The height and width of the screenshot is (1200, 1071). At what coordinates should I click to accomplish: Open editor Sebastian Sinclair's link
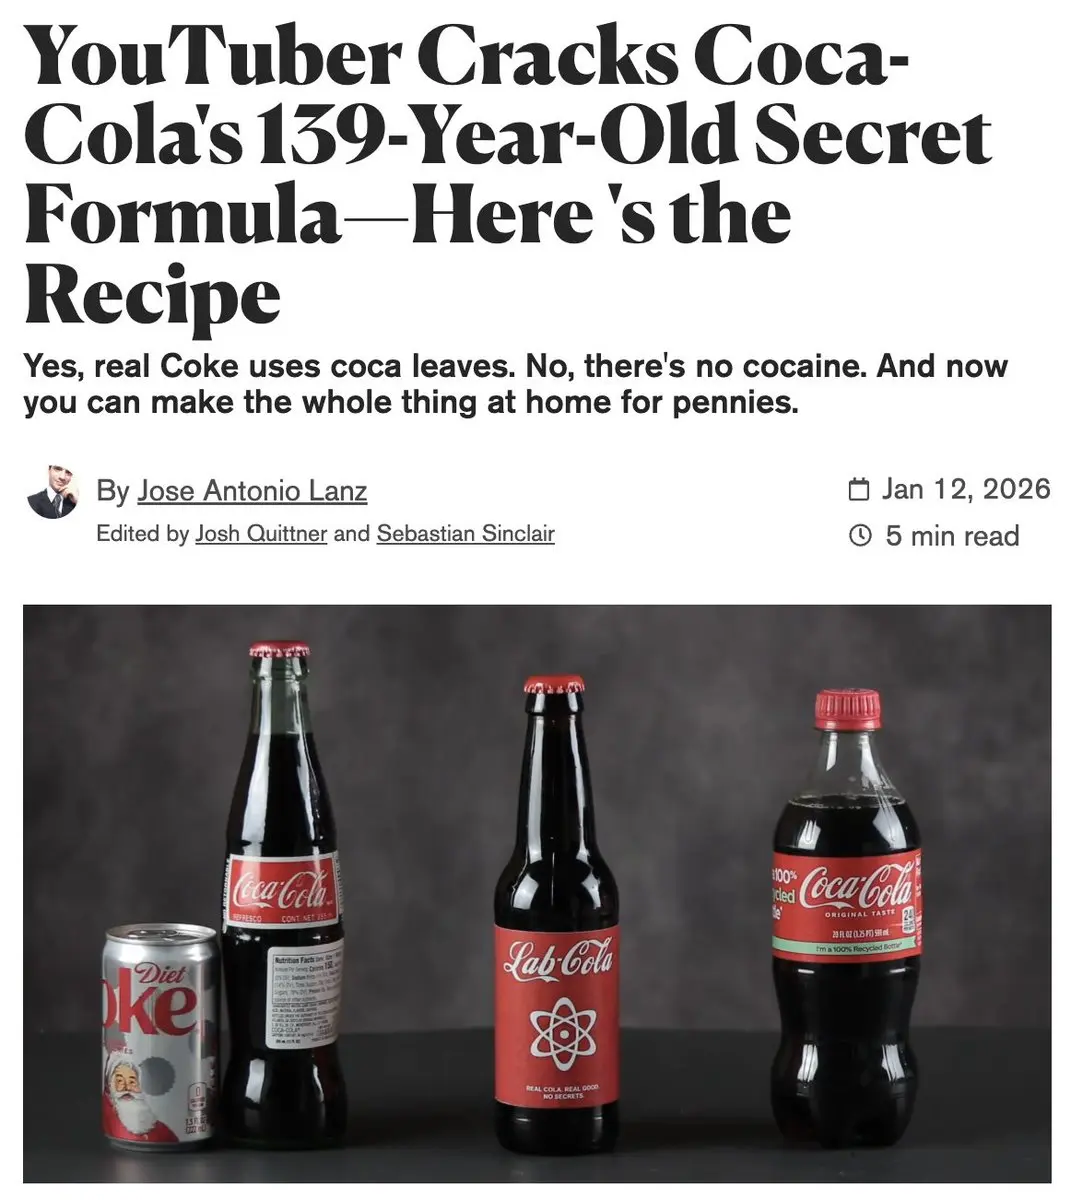coord(465,533)
